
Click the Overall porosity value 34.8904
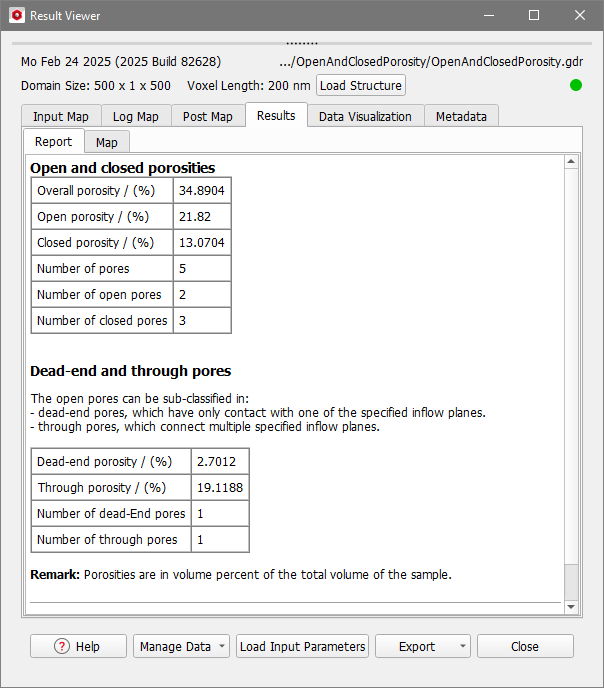pyautogui.click(x=202, y=190)
